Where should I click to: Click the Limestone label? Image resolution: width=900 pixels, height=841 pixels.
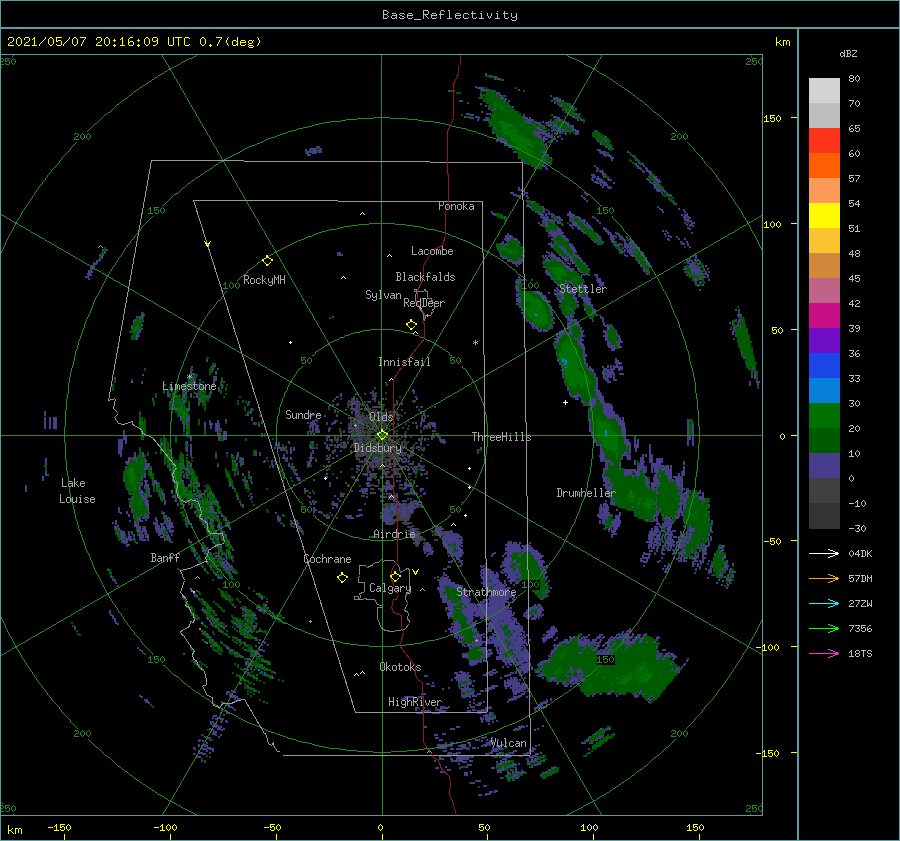(x=189, y=386)
